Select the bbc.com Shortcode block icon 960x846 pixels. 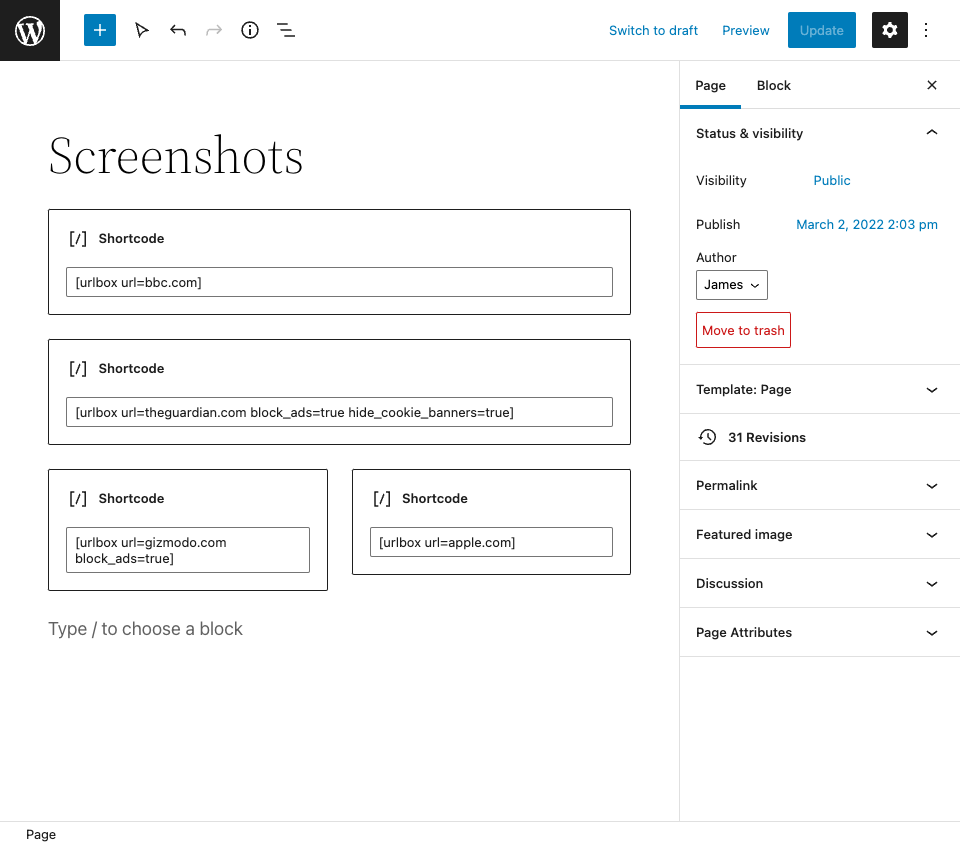point(77,238)
